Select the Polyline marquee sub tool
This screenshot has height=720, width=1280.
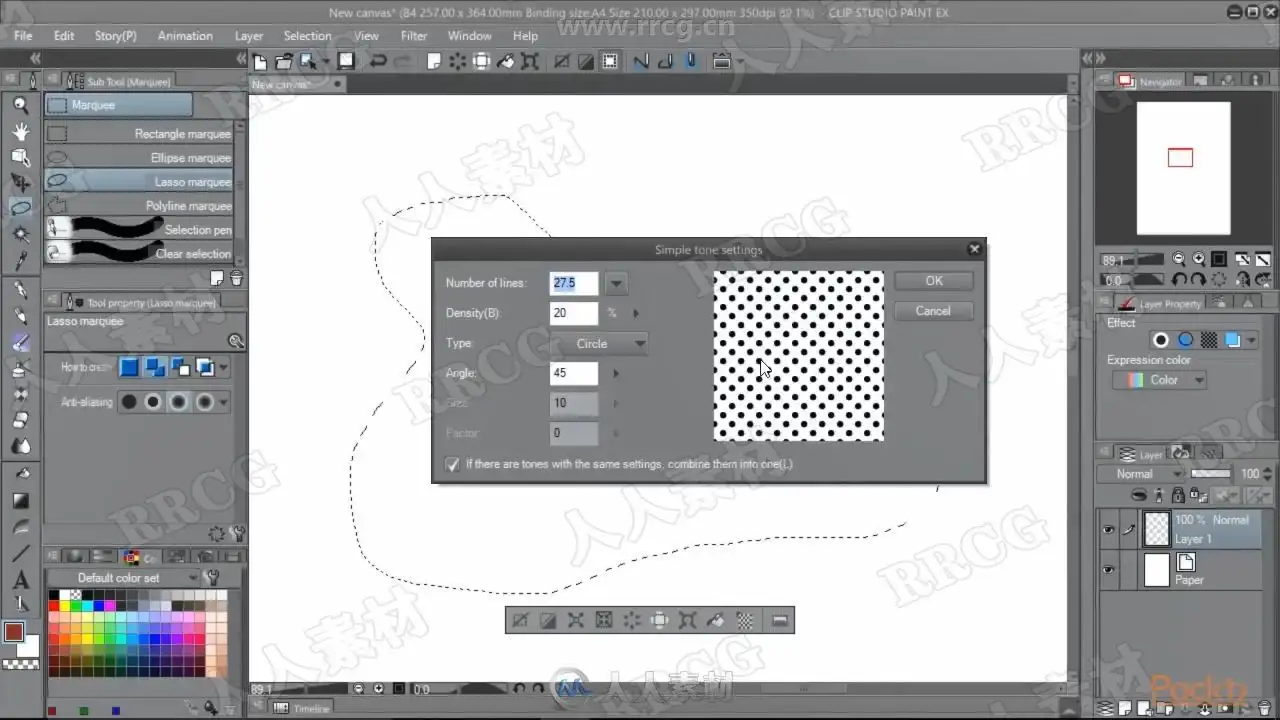pyautogui.click(x=139, y=205)
